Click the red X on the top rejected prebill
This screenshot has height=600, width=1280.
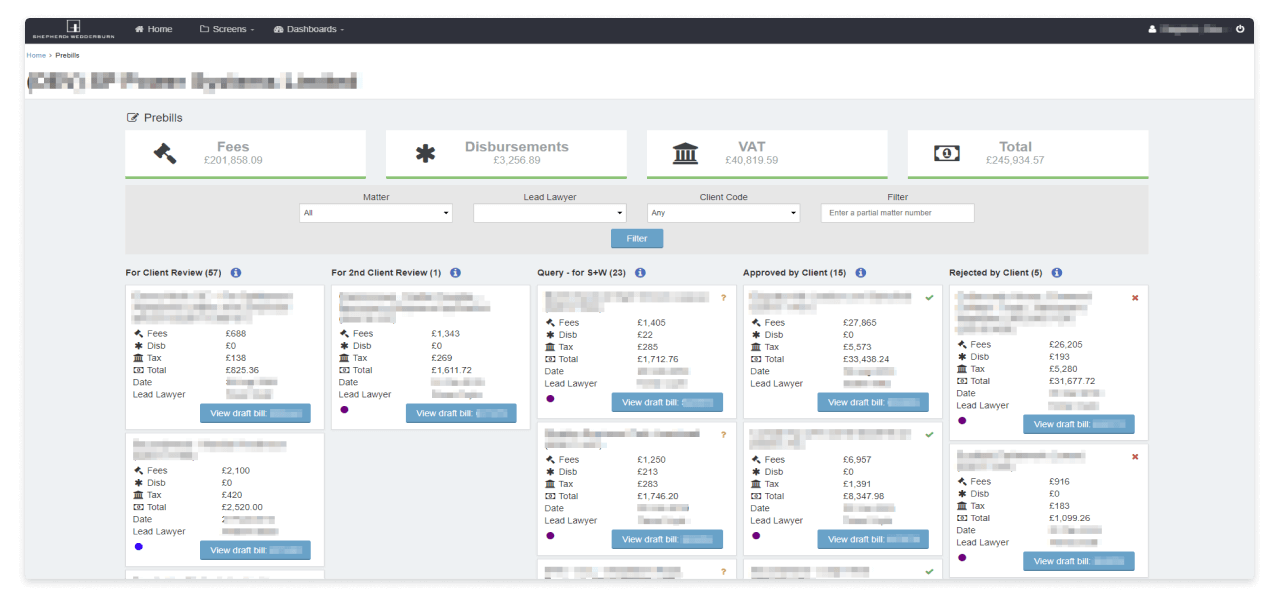point(1135,297)
